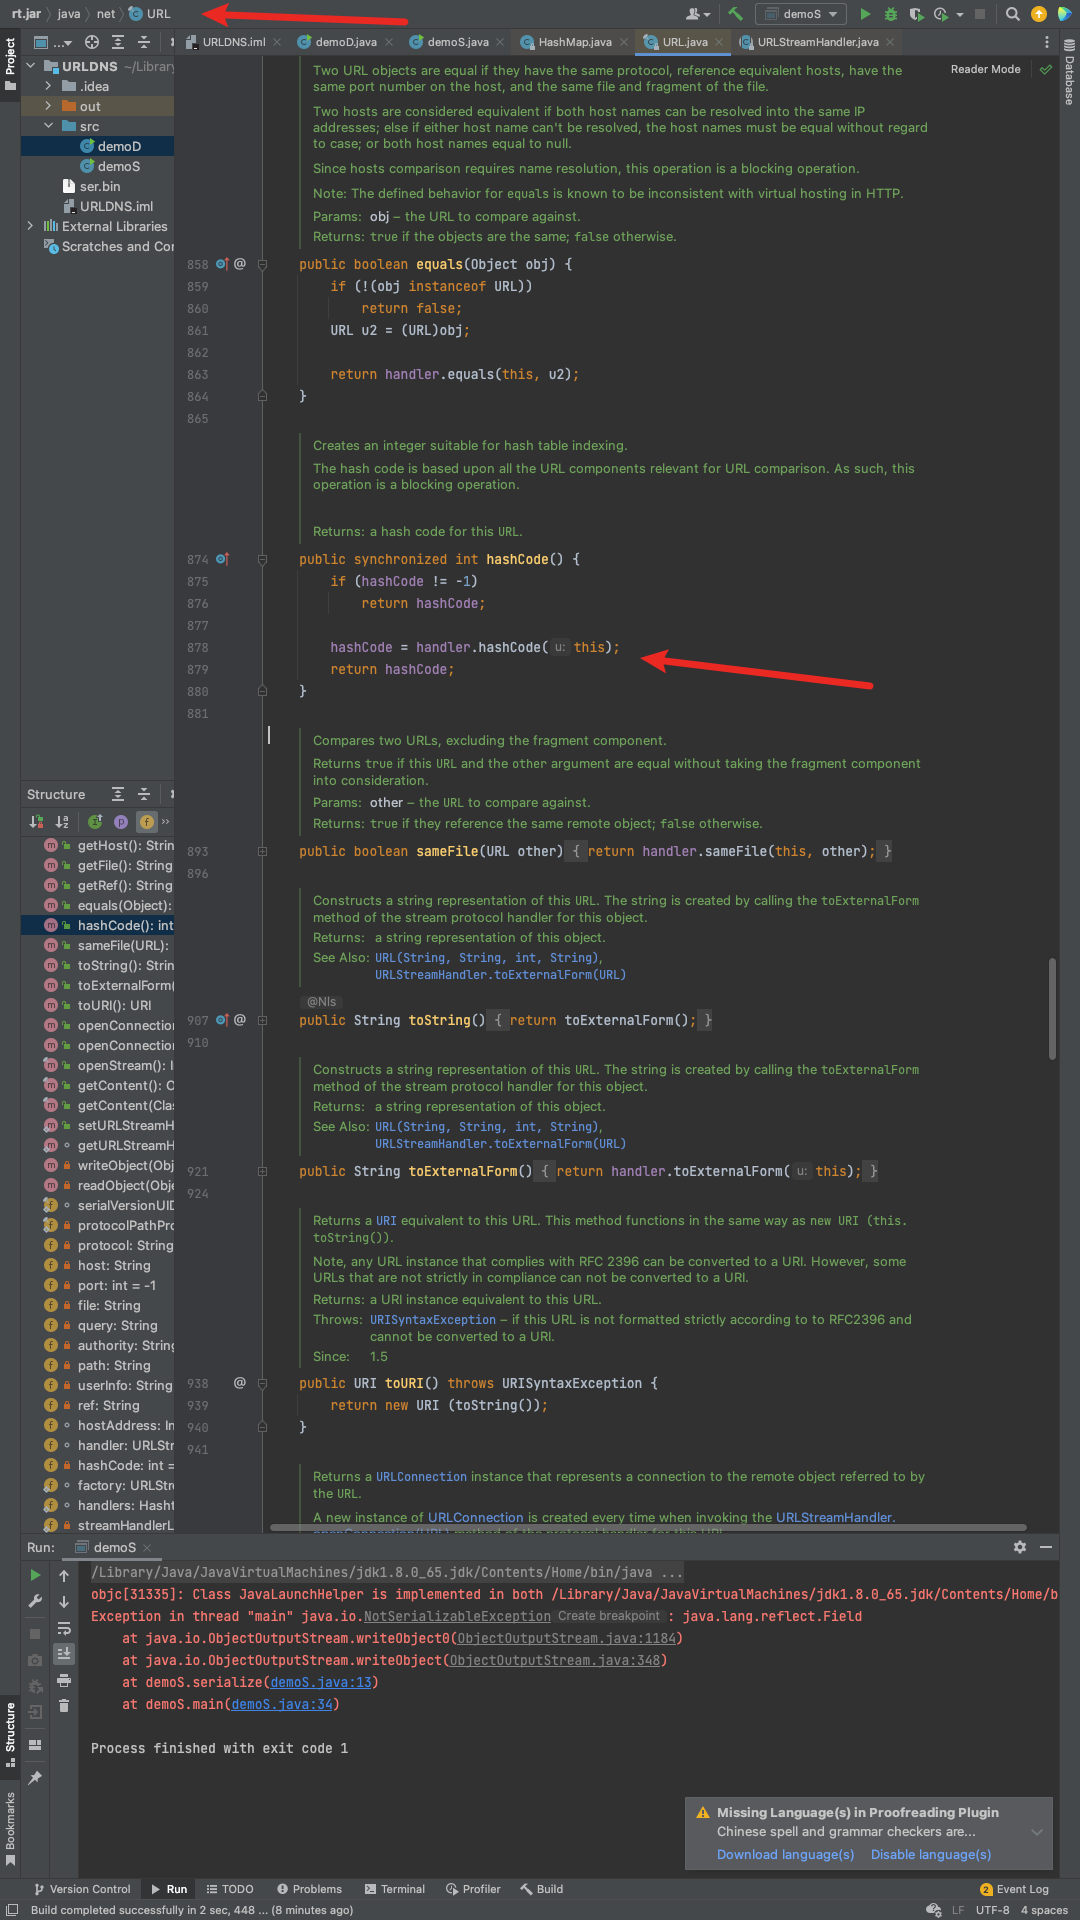Select hashCode(): int in Structure list
The height and width of the screenshot is (1920, 1080).
98,925
